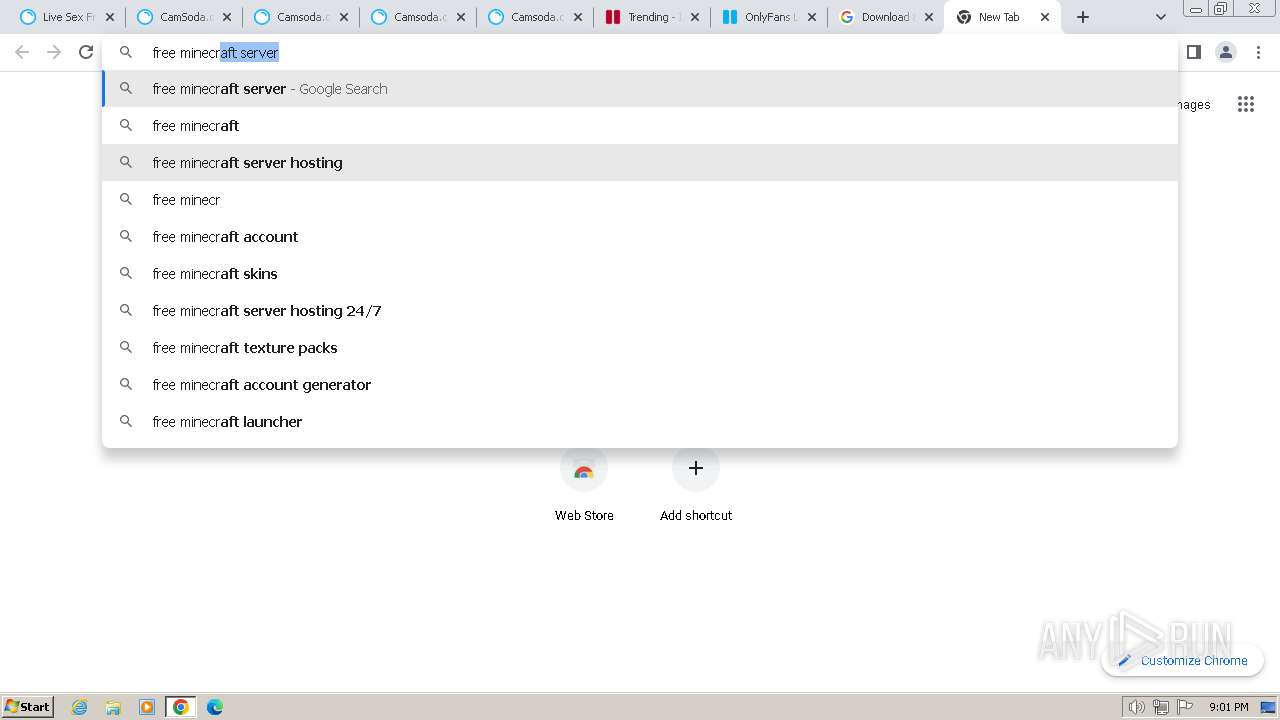Image resolution: width=1280 pixels, height=720 pixels.
Task: Select the 'free minecraft account' suggestion
Action: (640, 237)
